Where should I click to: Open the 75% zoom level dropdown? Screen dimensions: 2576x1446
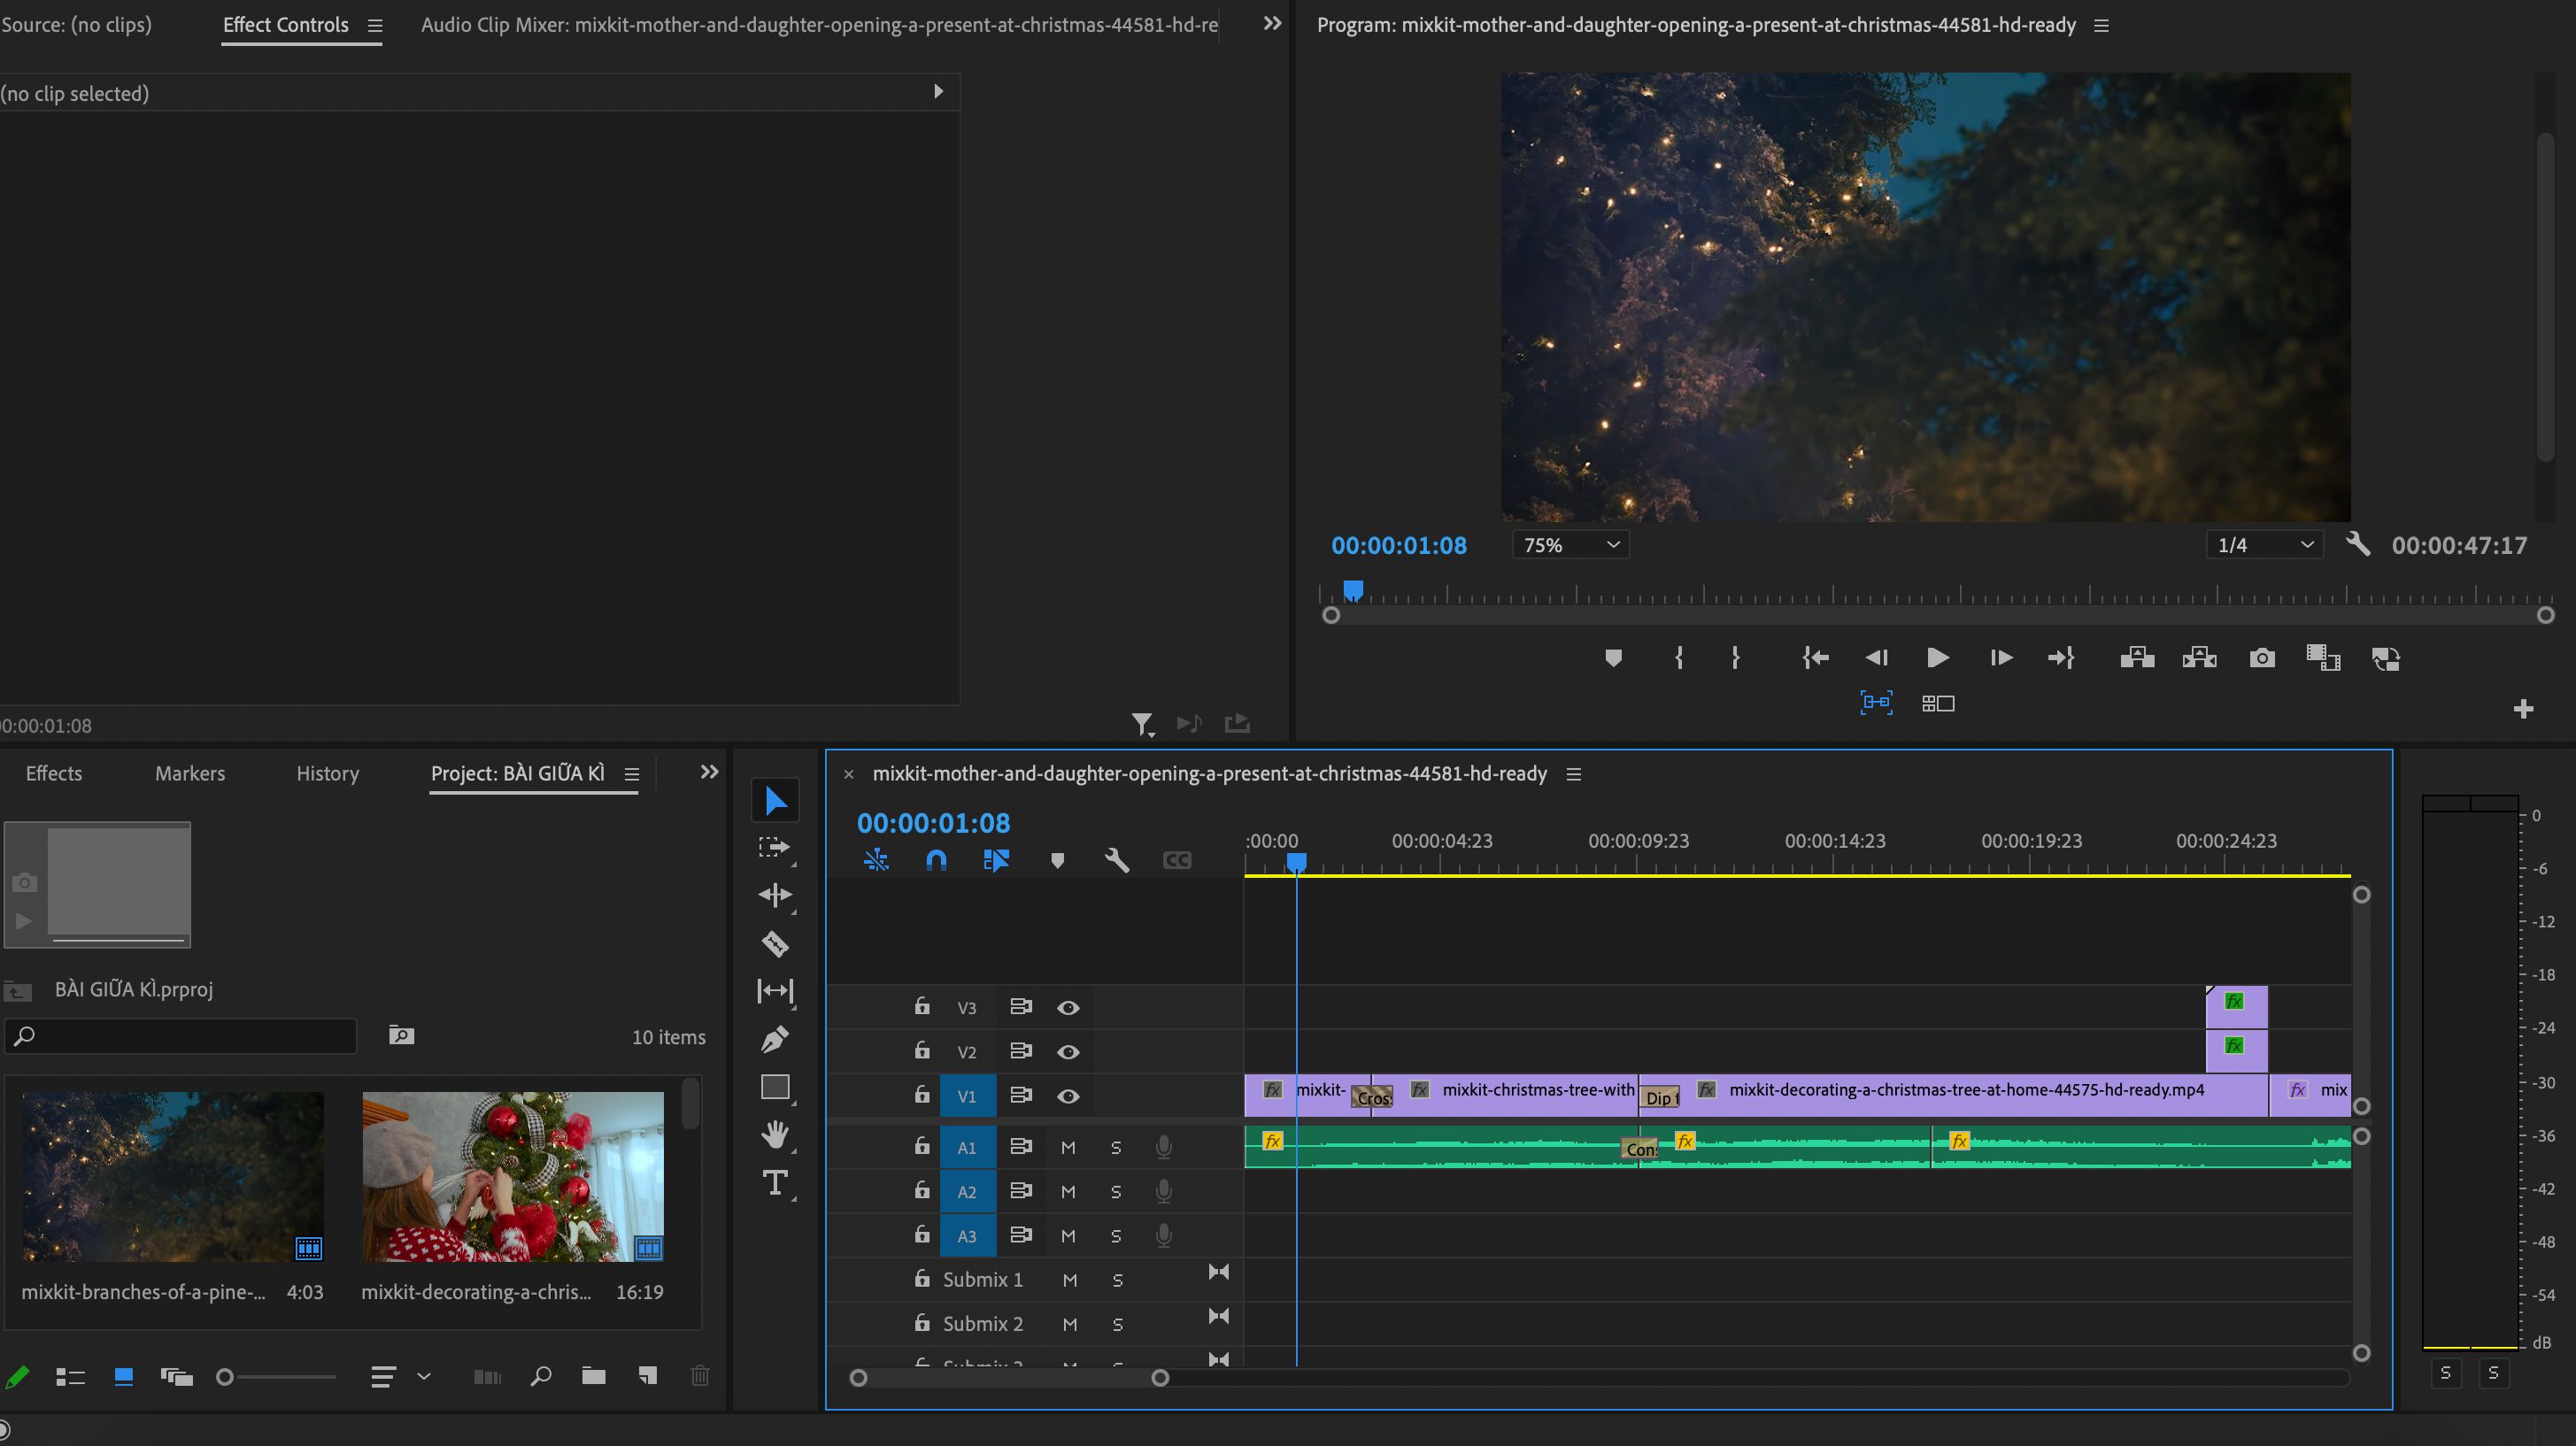(1570, 545)
